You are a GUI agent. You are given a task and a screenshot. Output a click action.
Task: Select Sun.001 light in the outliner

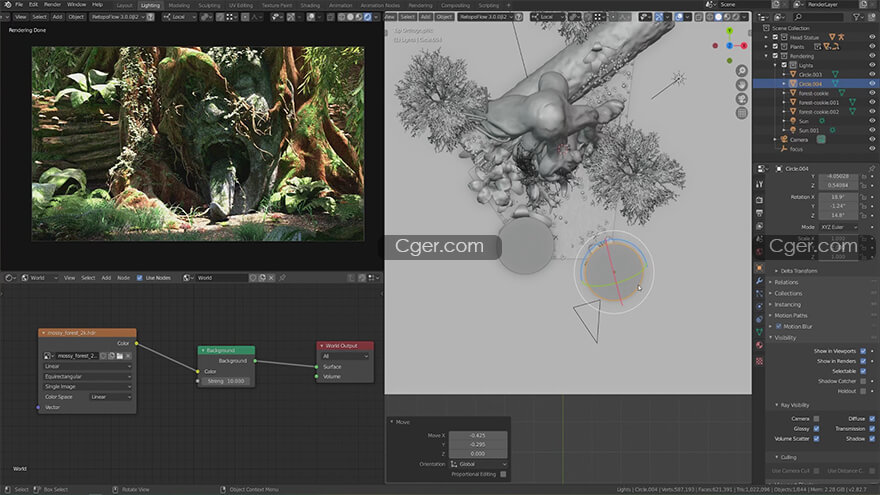click(x=809, y=130)
